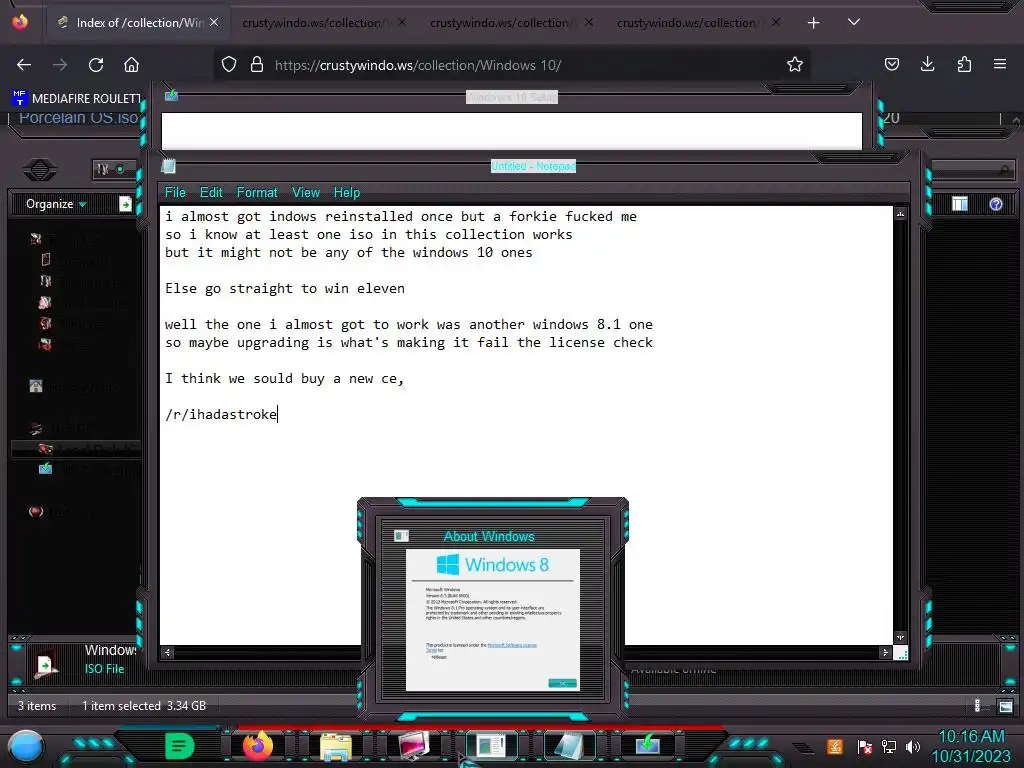View site security via padlock icon
Viewport: 1024px width, 768px height.
pyautogui.click(x=257, y=64)
